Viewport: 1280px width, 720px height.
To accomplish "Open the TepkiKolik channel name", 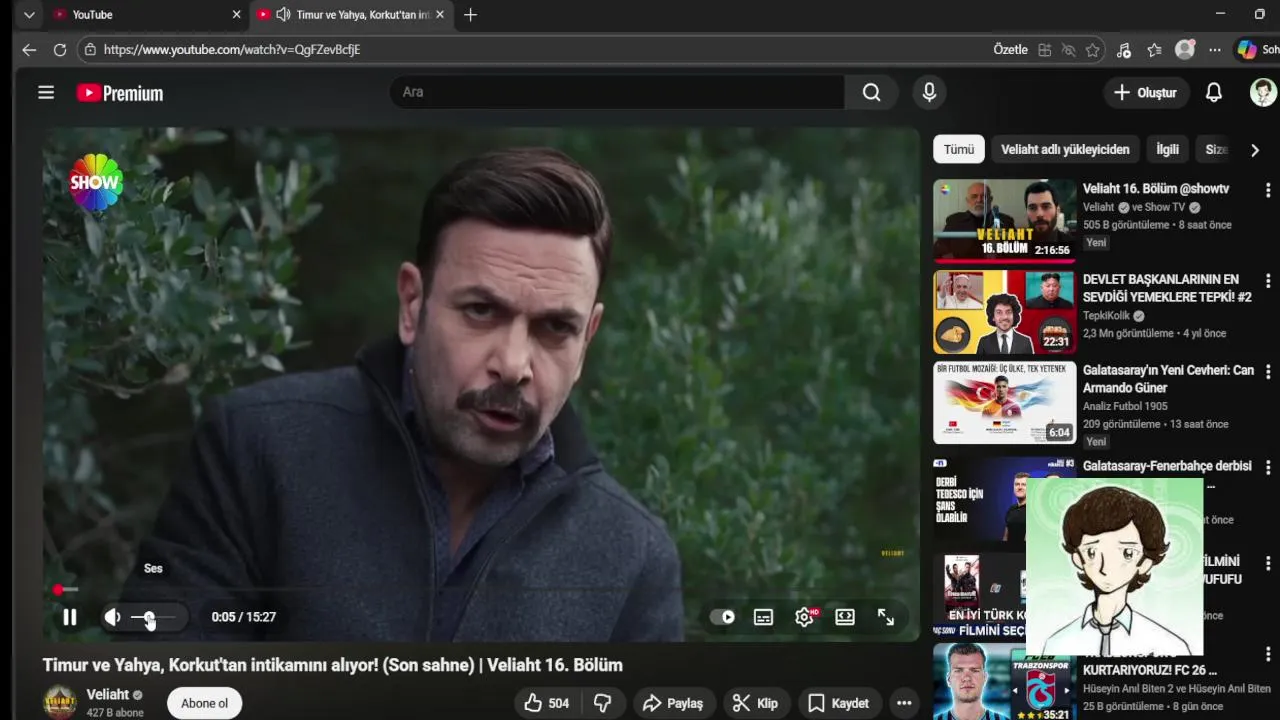I will (x=1107, y=316).
